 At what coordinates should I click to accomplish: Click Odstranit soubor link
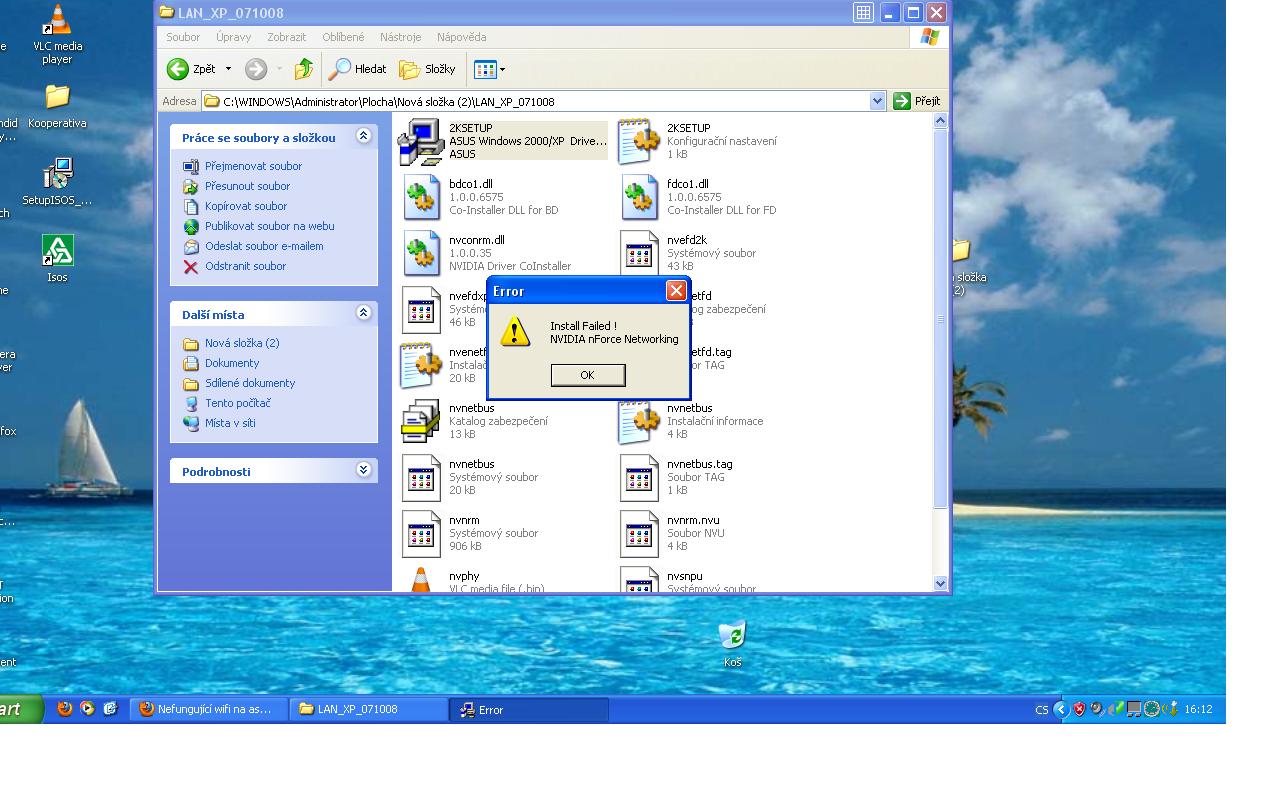245,266
